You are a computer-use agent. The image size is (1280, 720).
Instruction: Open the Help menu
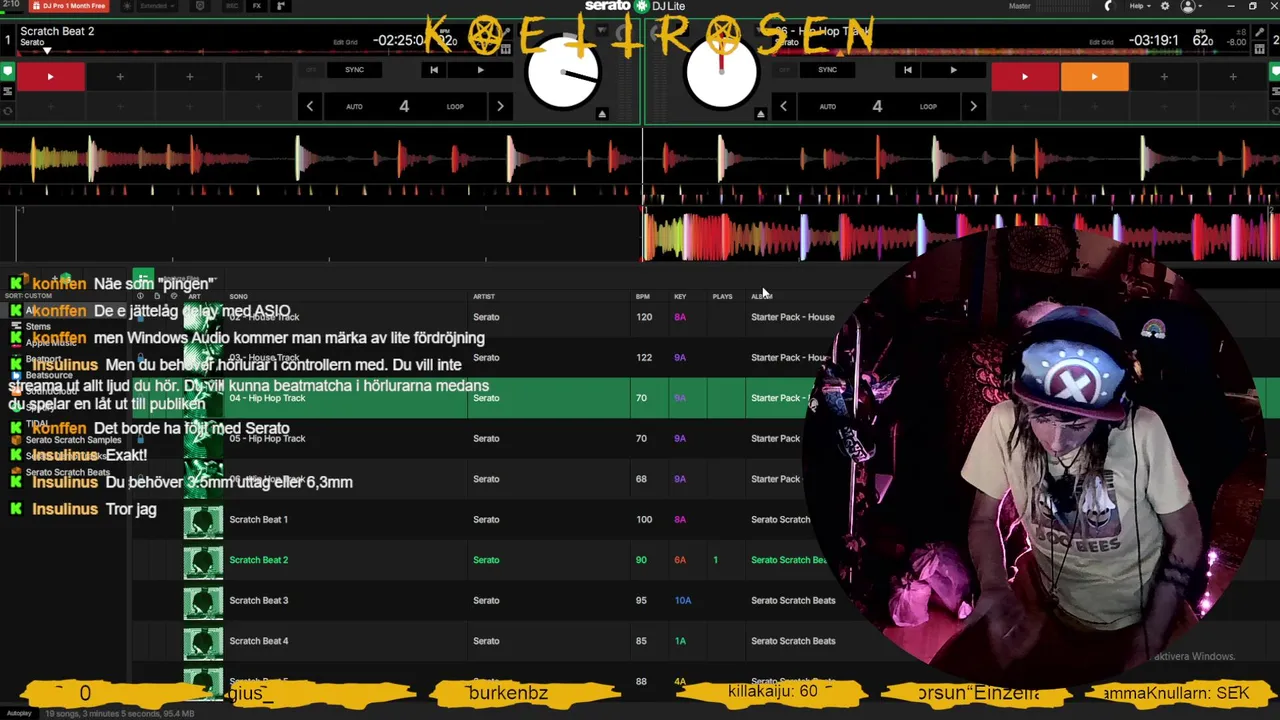(x=1139, y=6)
